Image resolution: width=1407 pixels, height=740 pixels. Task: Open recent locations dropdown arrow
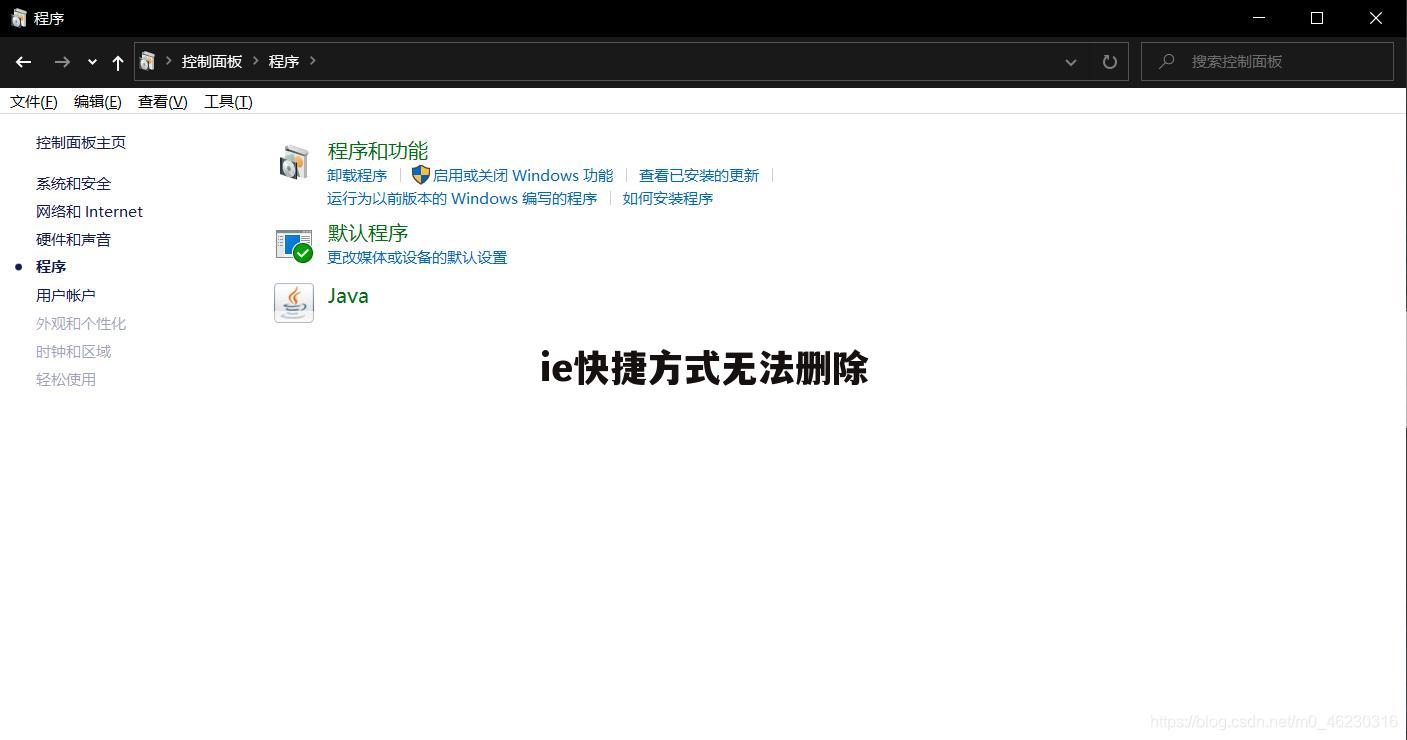click(92, 62)
